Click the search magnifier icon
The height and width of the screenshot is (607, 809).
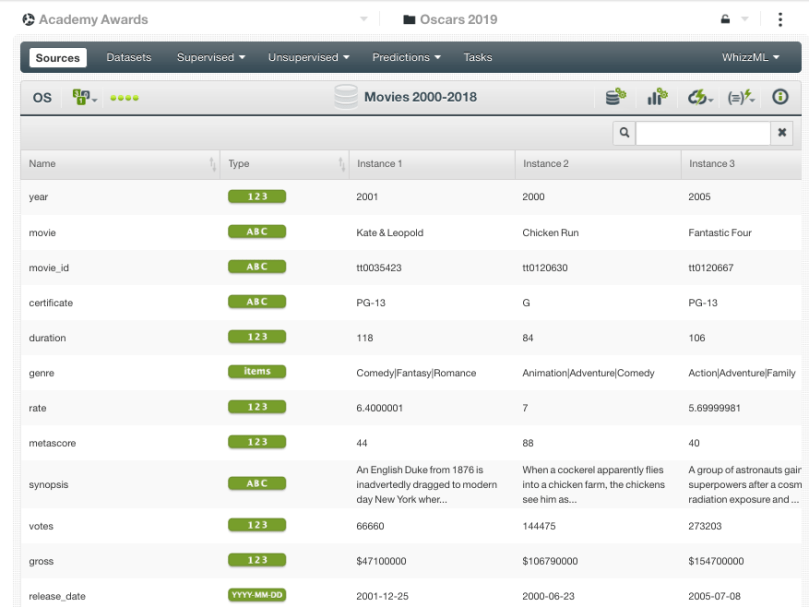(624, 132)
